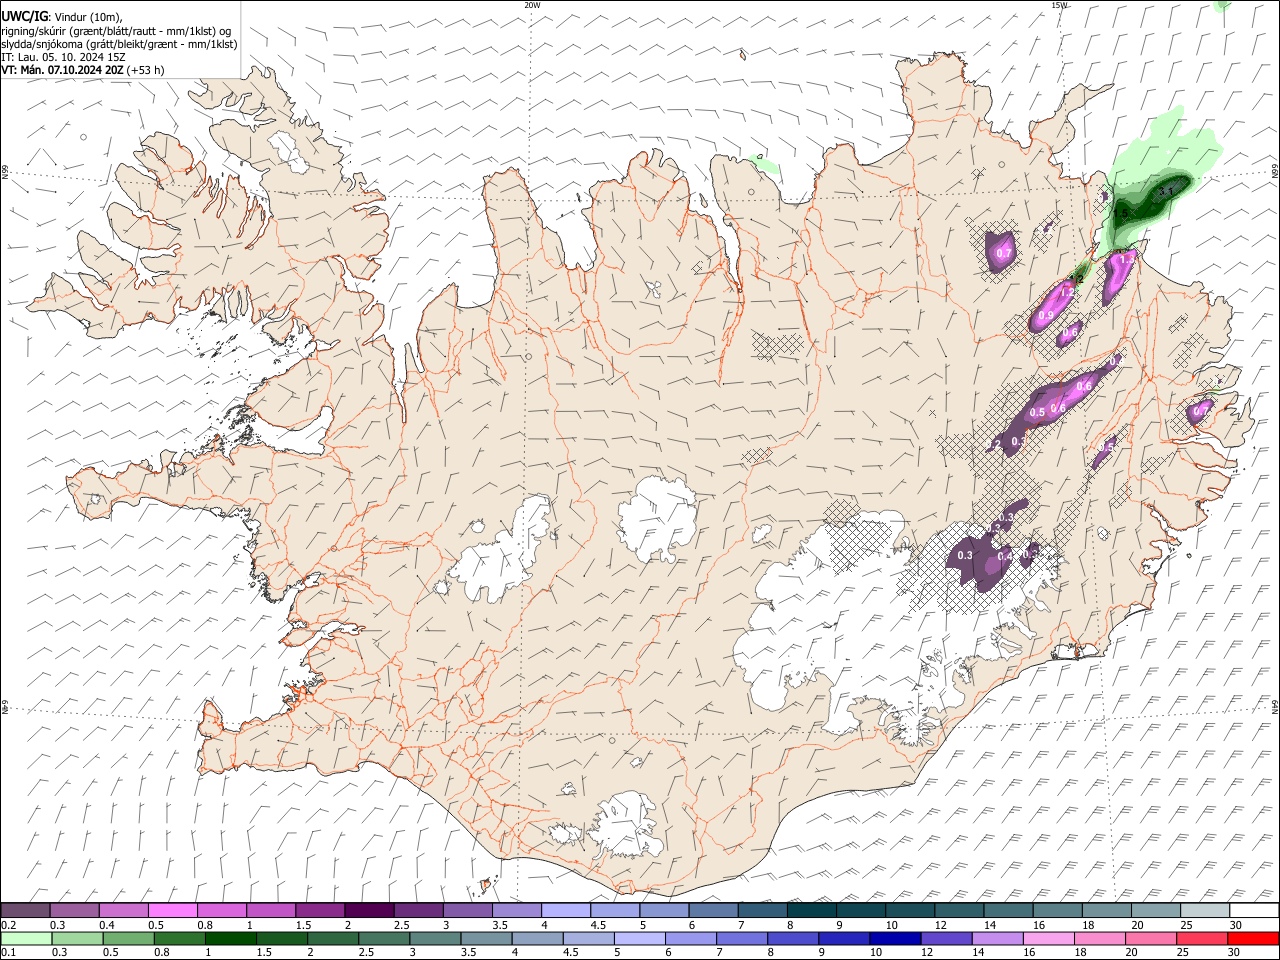Click the snow scale swatch for 1–1.5 mm
This screenshot has width=1280, height=960.
270,910
